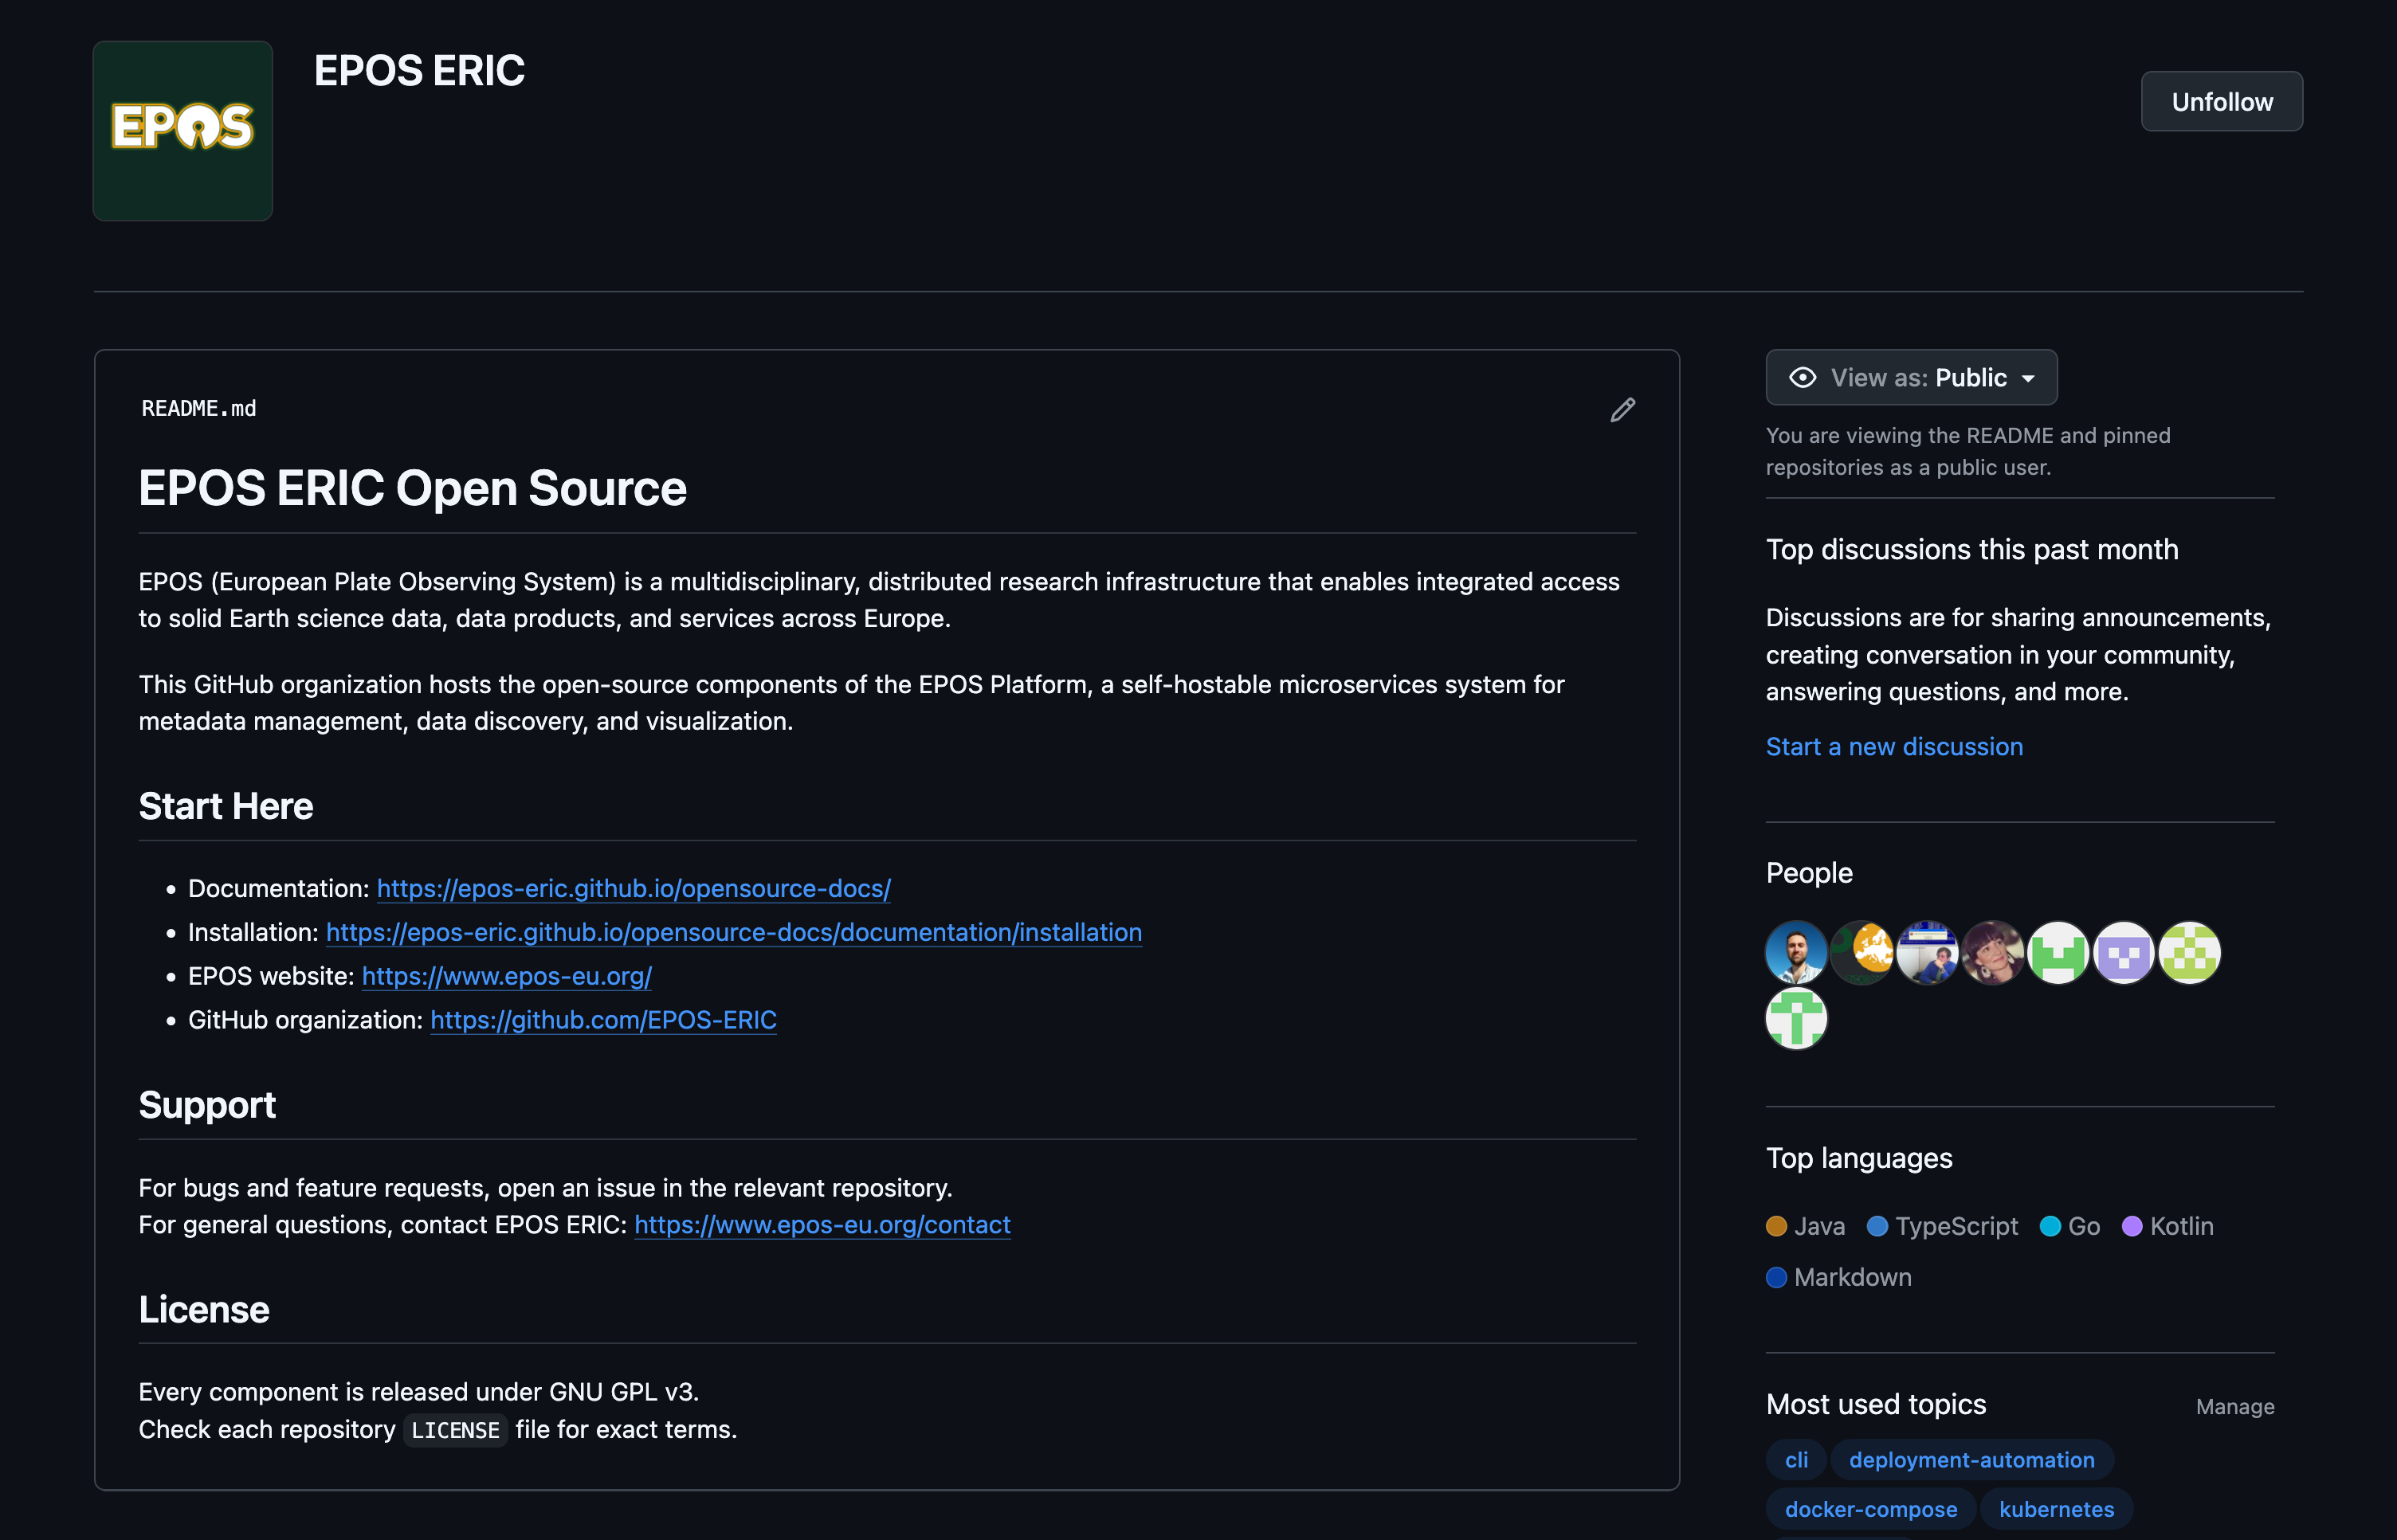
Task: Click the green U-shaped identicon member avatar
Action: click(x=2058, y=953)
